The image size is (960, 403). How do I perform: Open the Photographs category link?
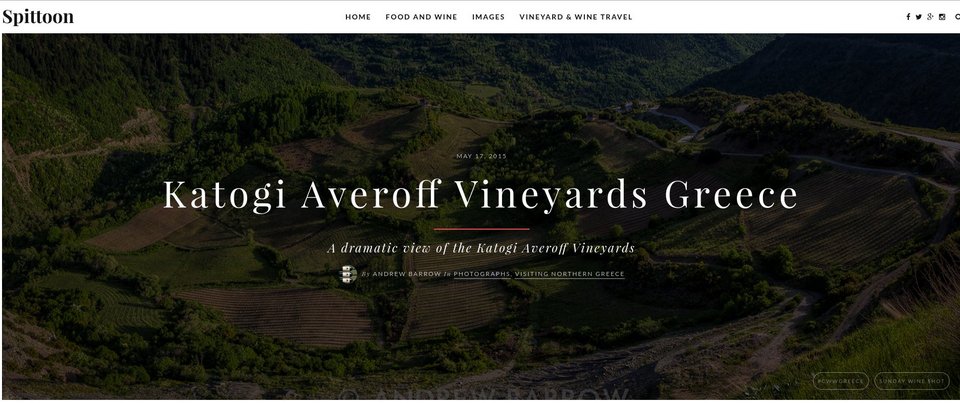(482, 274)
